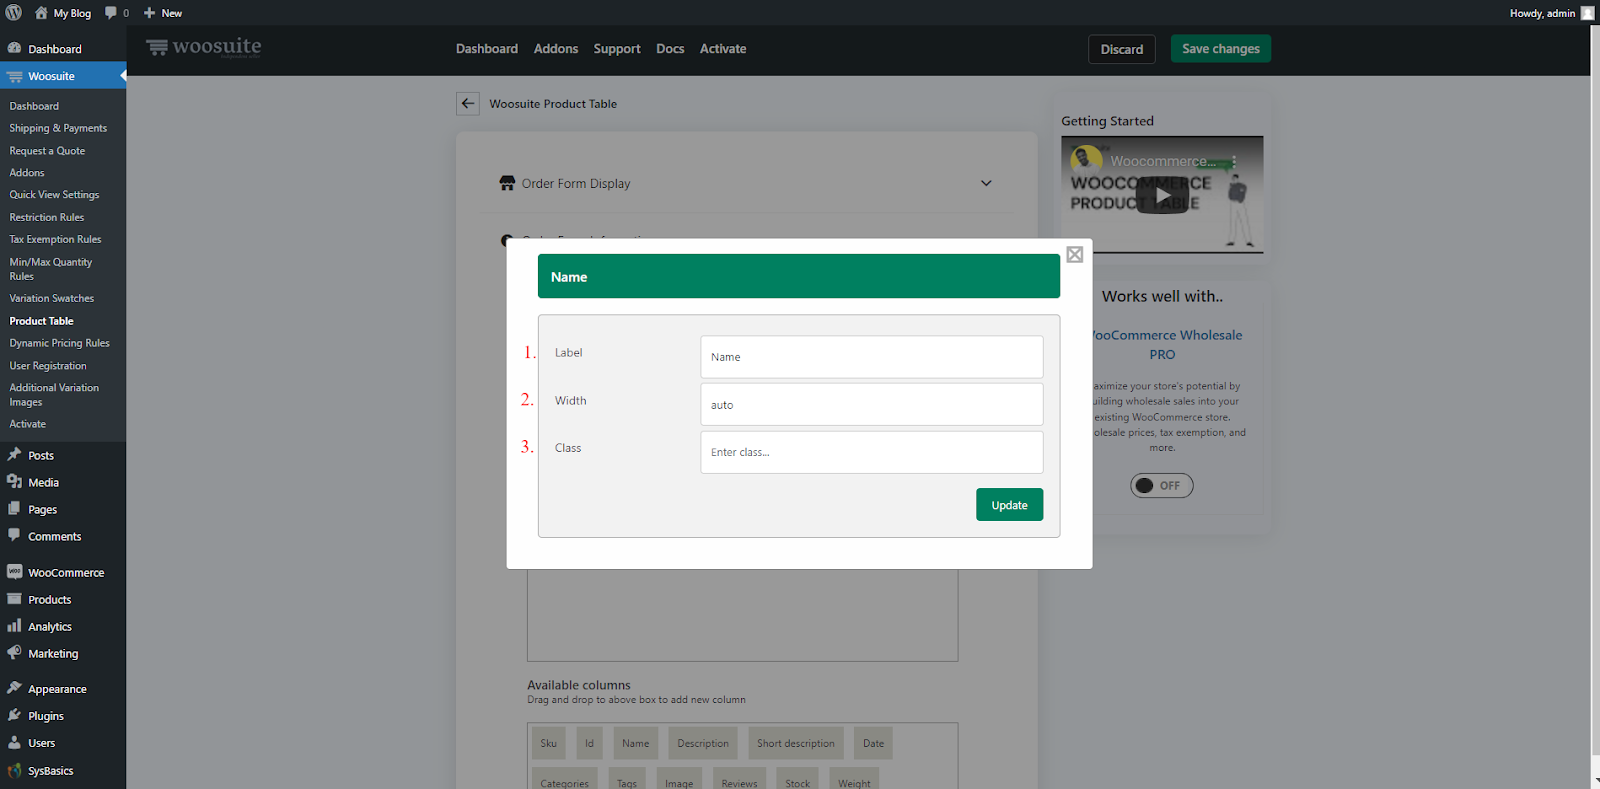This screenshot has width=1600, height=789.
Task: Select the Sku available column chip
Action: coord(549,743)
